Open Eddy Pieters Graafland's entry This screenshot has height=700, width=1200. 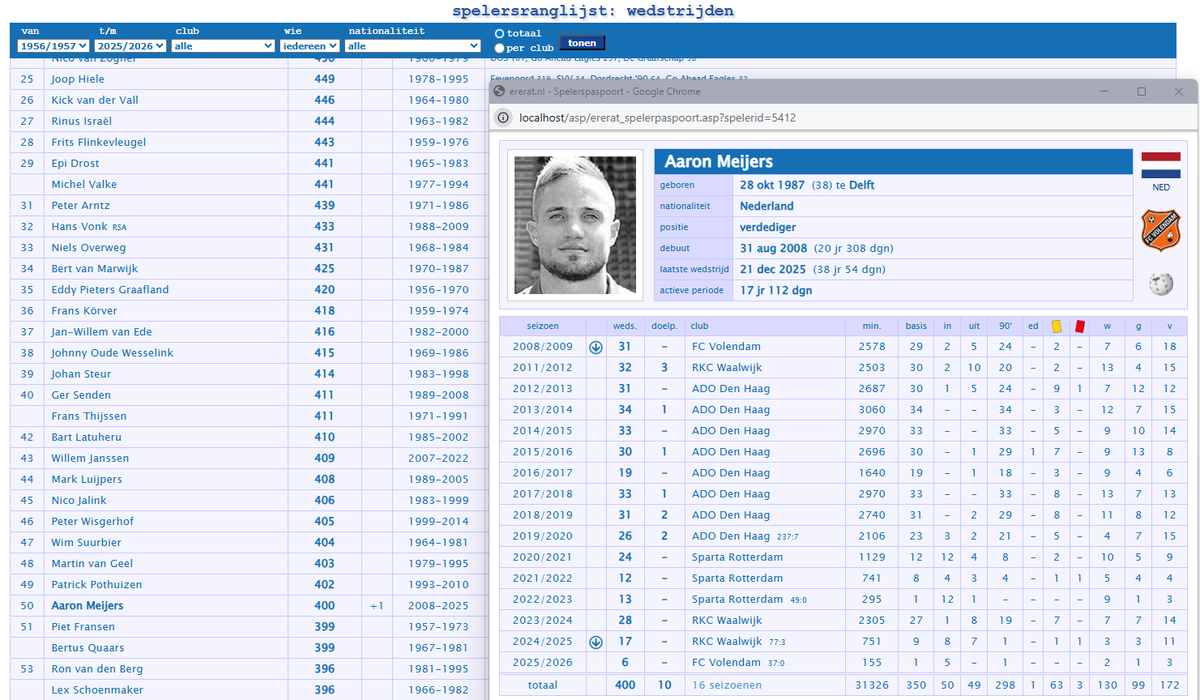[x=110, y=290]
